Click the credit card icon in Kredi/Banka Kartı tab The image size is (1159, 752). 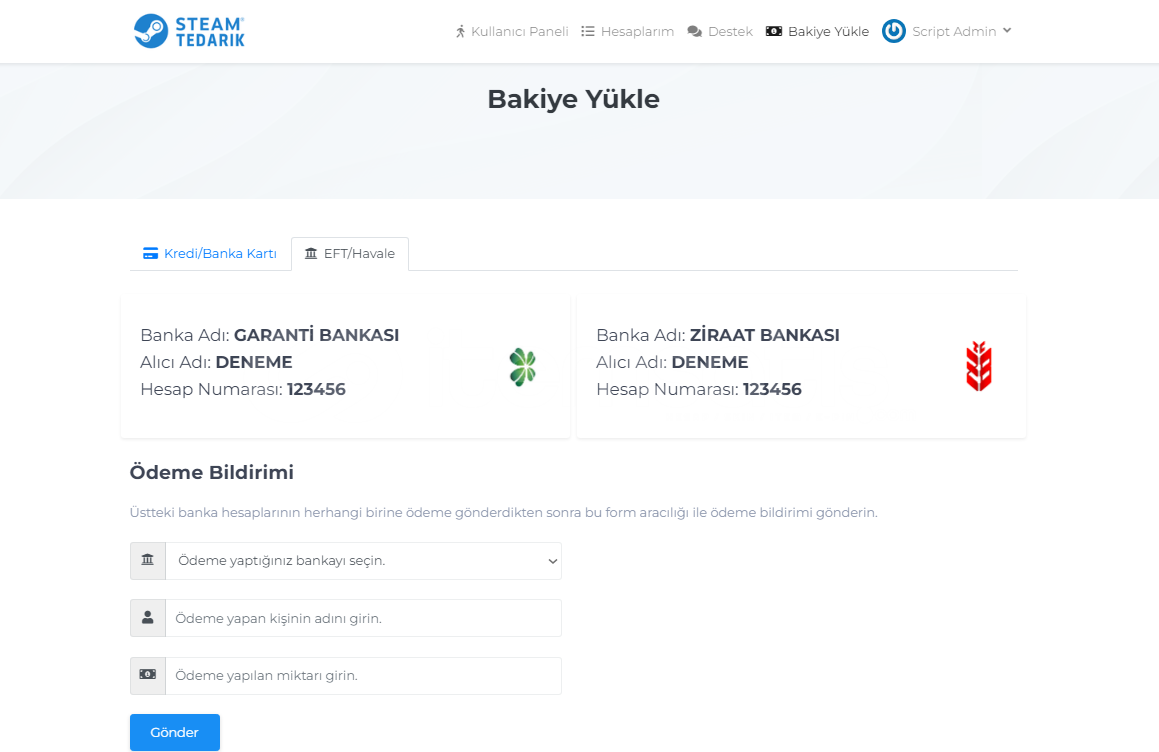pos(150,254)
